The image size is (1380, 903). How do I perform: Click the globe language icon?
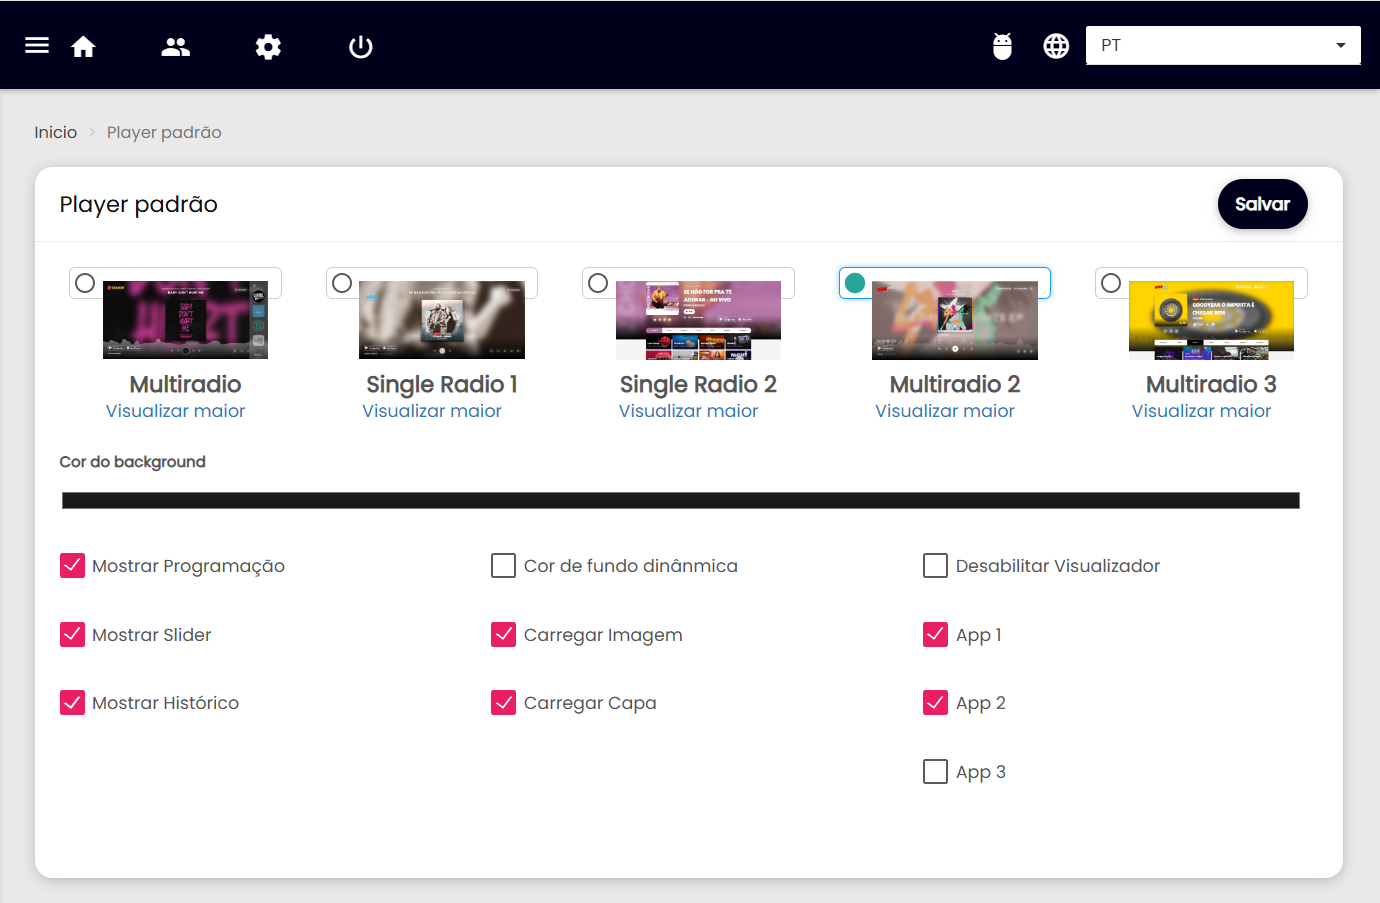pos(1056,46)
